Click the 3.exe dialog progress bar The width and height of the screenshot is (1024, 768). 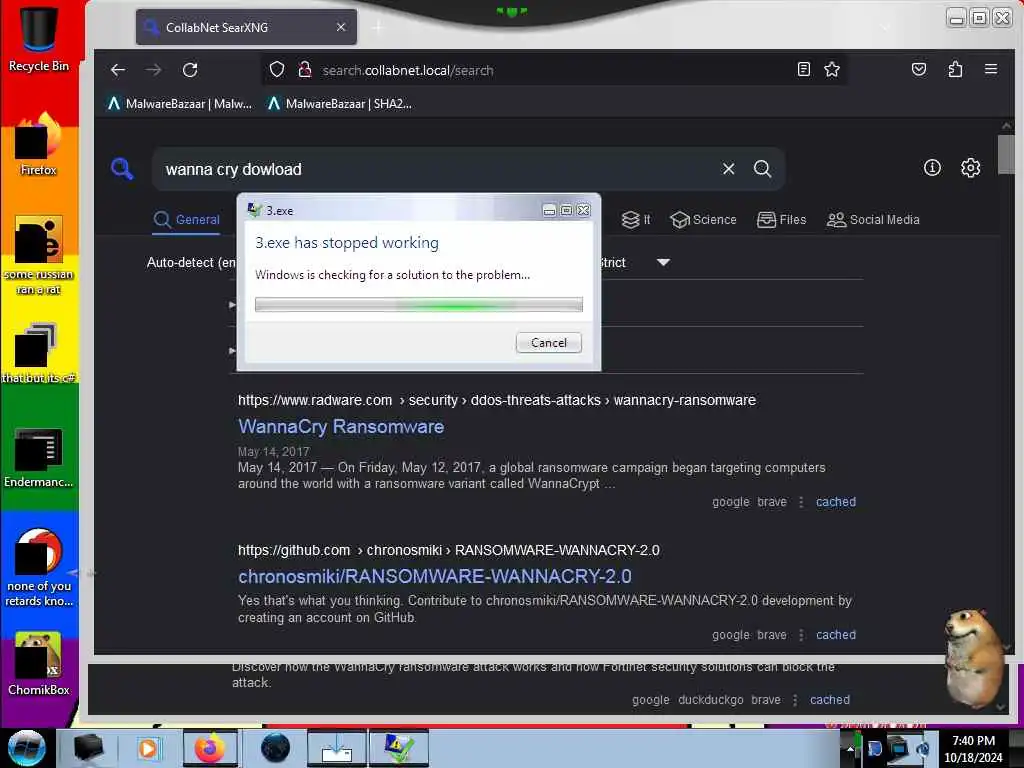419,304
